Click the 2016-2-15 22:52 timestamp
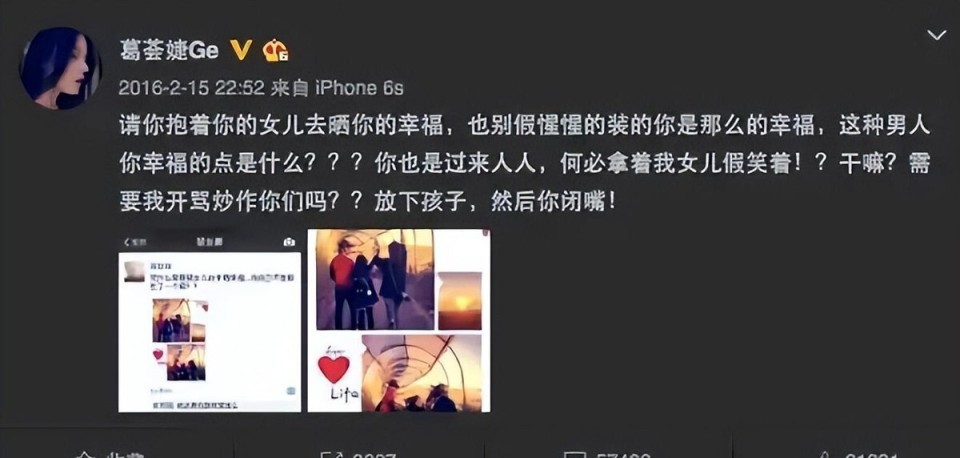This screenshot has width=960, height=458. click(x=191, y=88)
